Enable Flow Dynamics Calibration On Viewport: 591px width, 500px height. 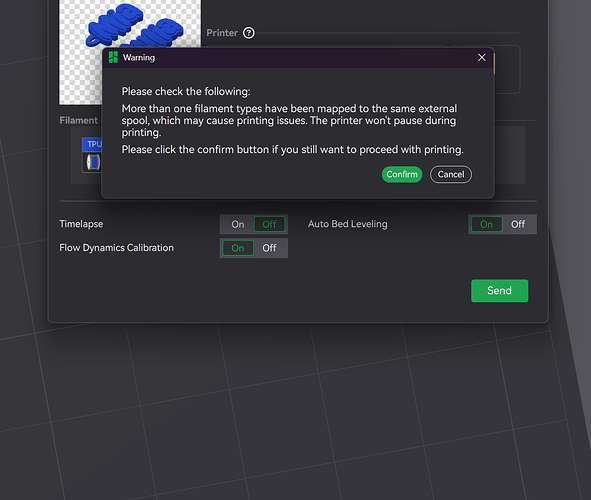click(238, 248)
